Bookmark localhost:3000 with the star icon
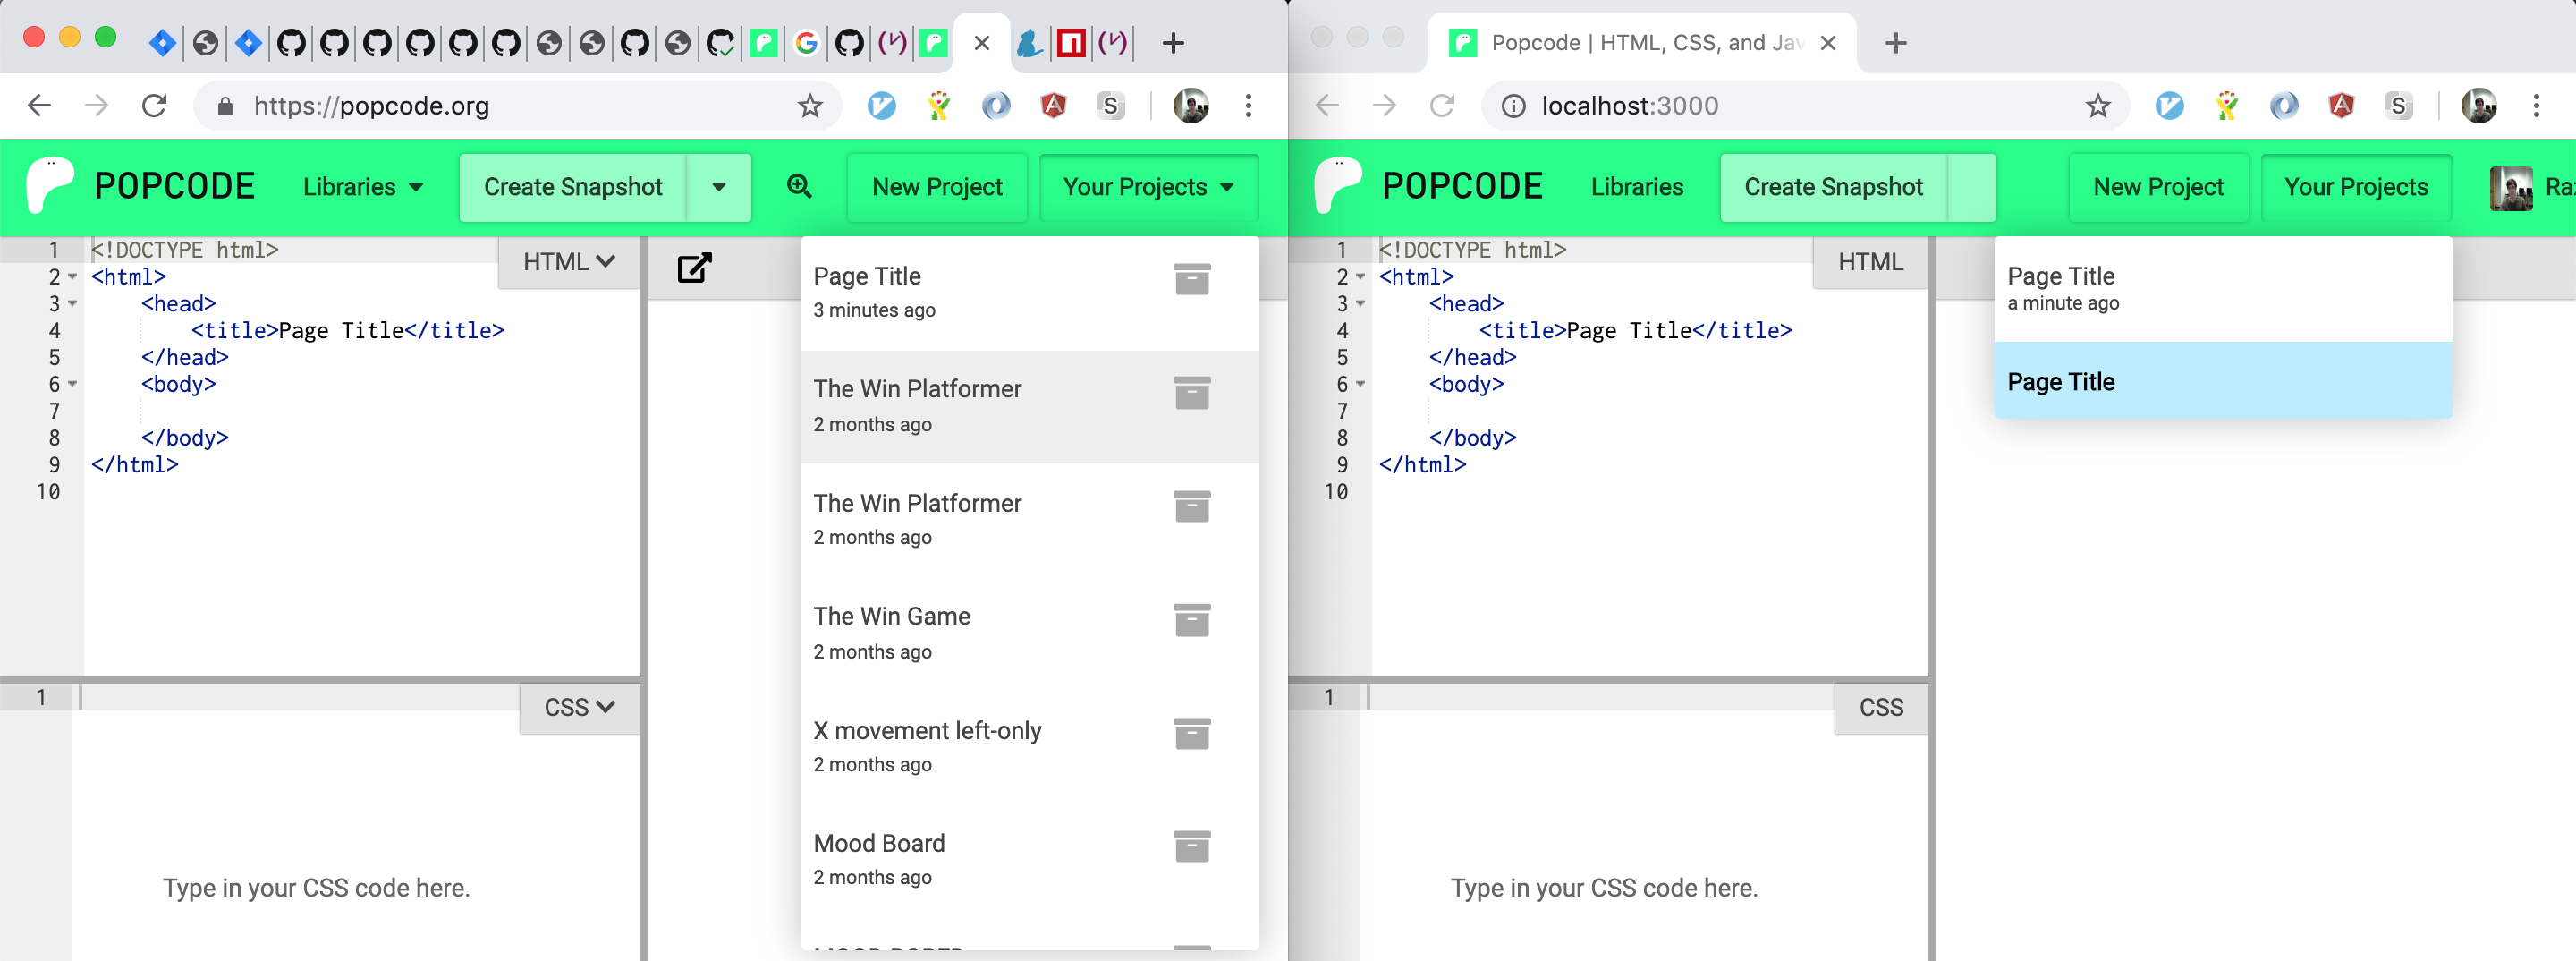Screen dimensions: 2576x961 coord(2097,106)
